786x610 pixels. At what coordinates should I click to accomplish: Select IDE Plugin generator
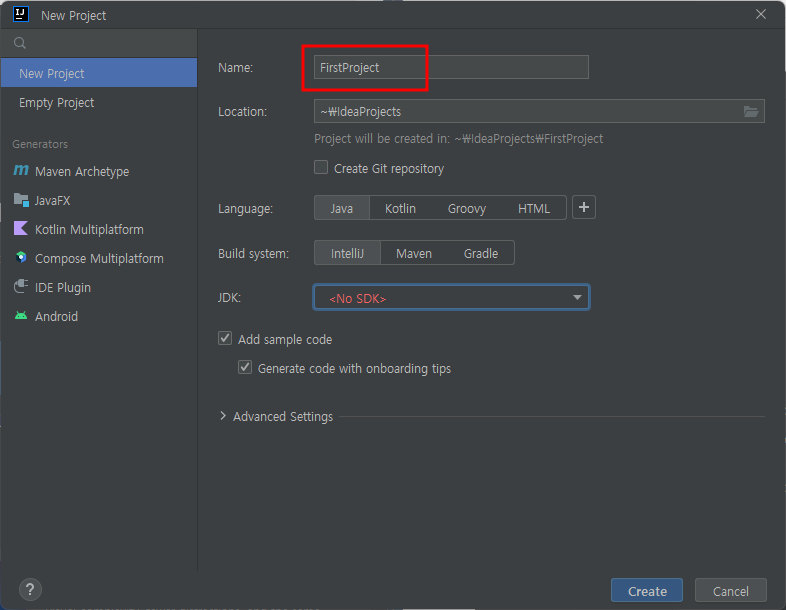[x=99, y=288]
